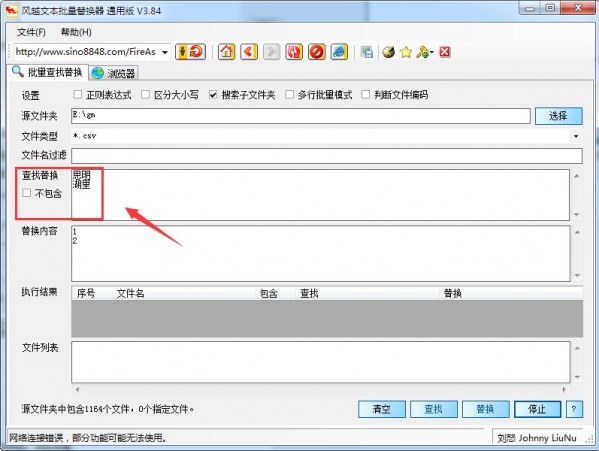599x451 pixels.
Task: Click the 序号 column header
Action: [92, 293]
